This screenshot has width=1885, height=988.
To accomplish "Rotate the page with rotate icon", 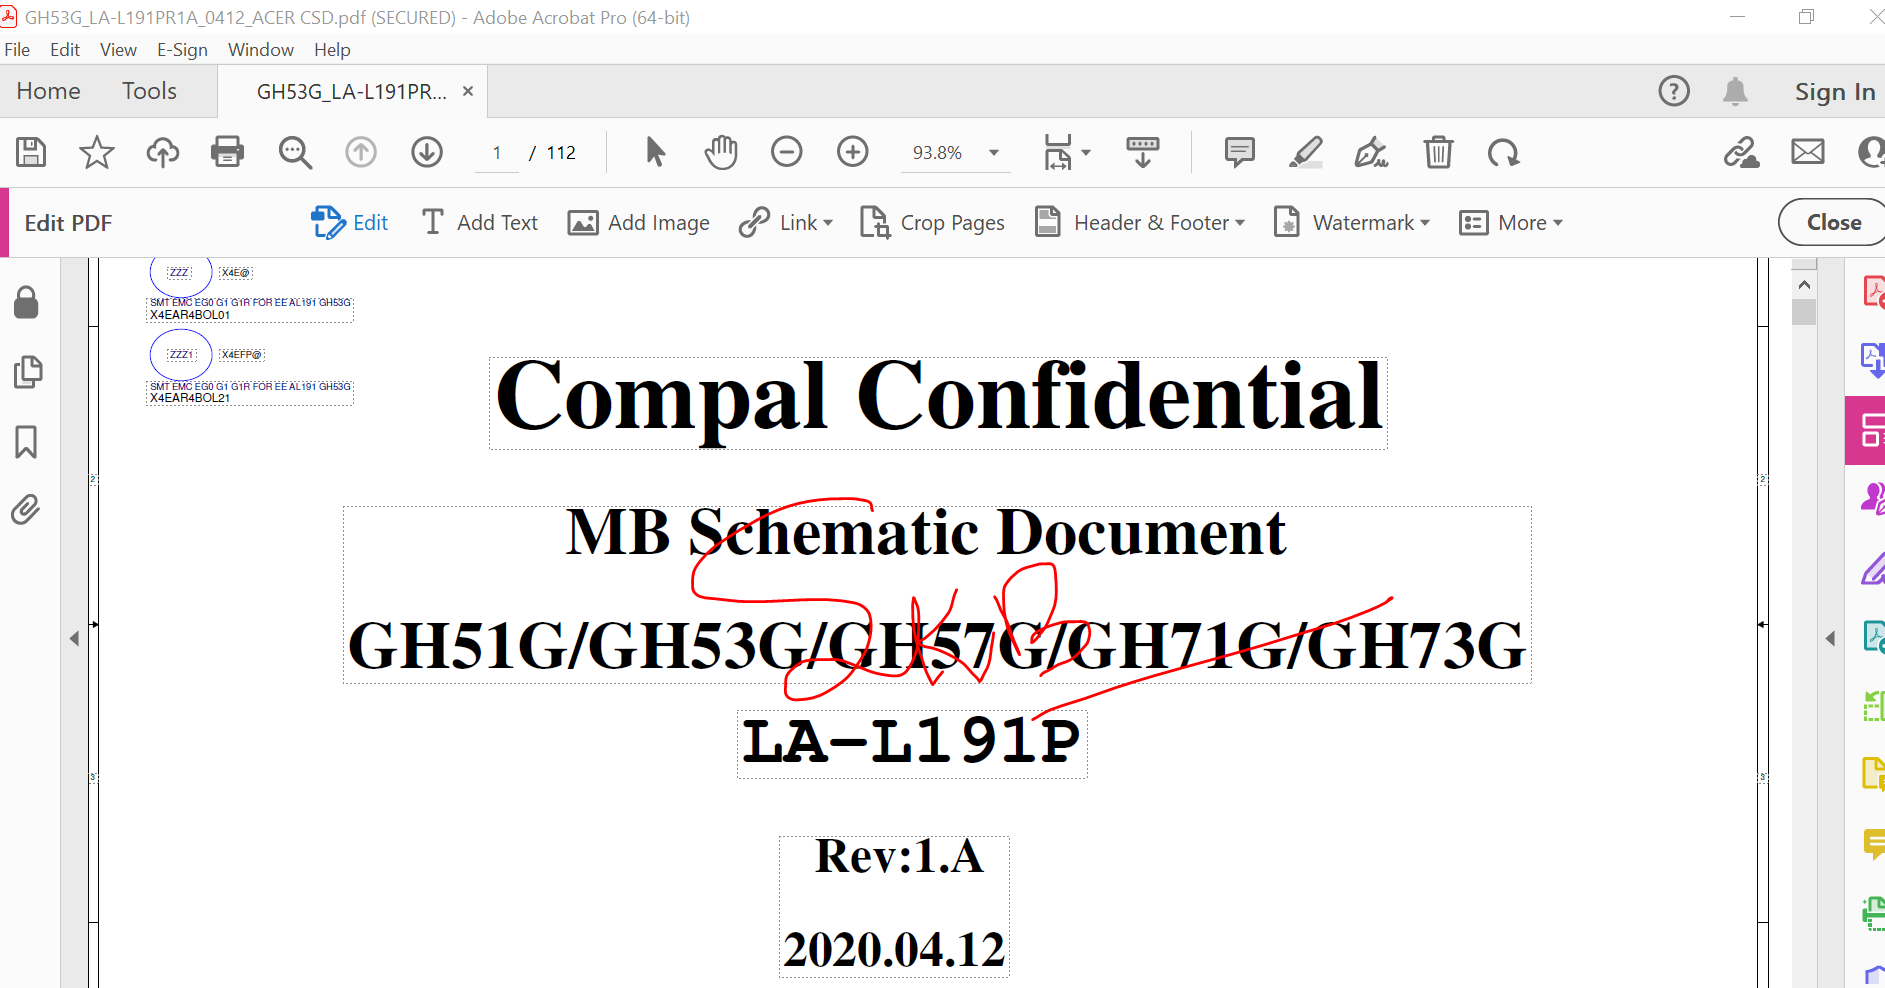I will [1503, 152].
